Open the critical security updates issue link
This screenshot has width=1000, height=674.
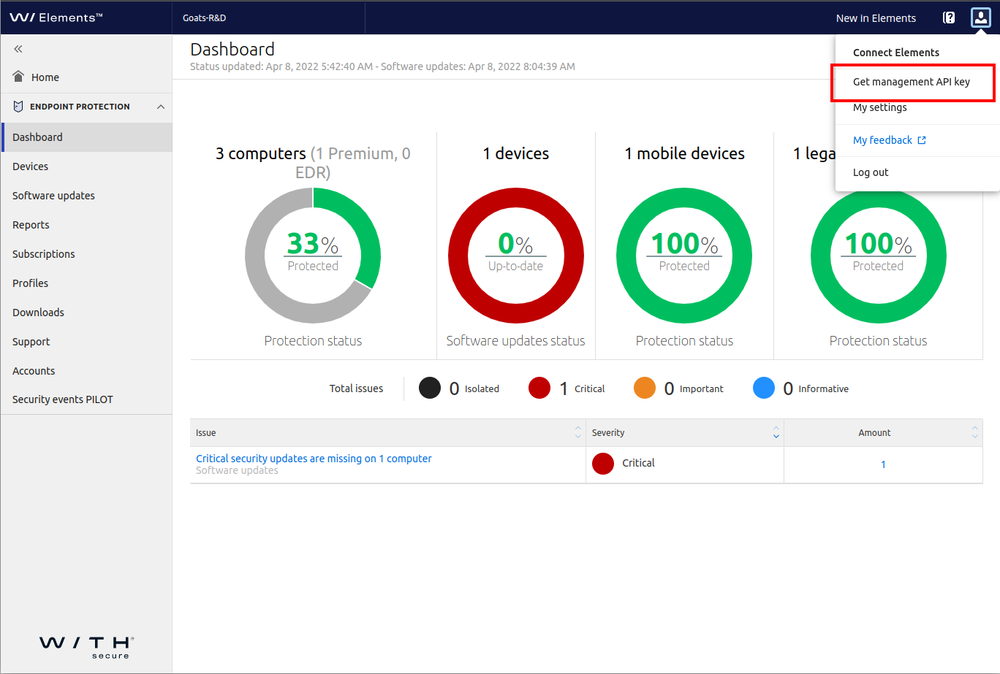point(311,458)
